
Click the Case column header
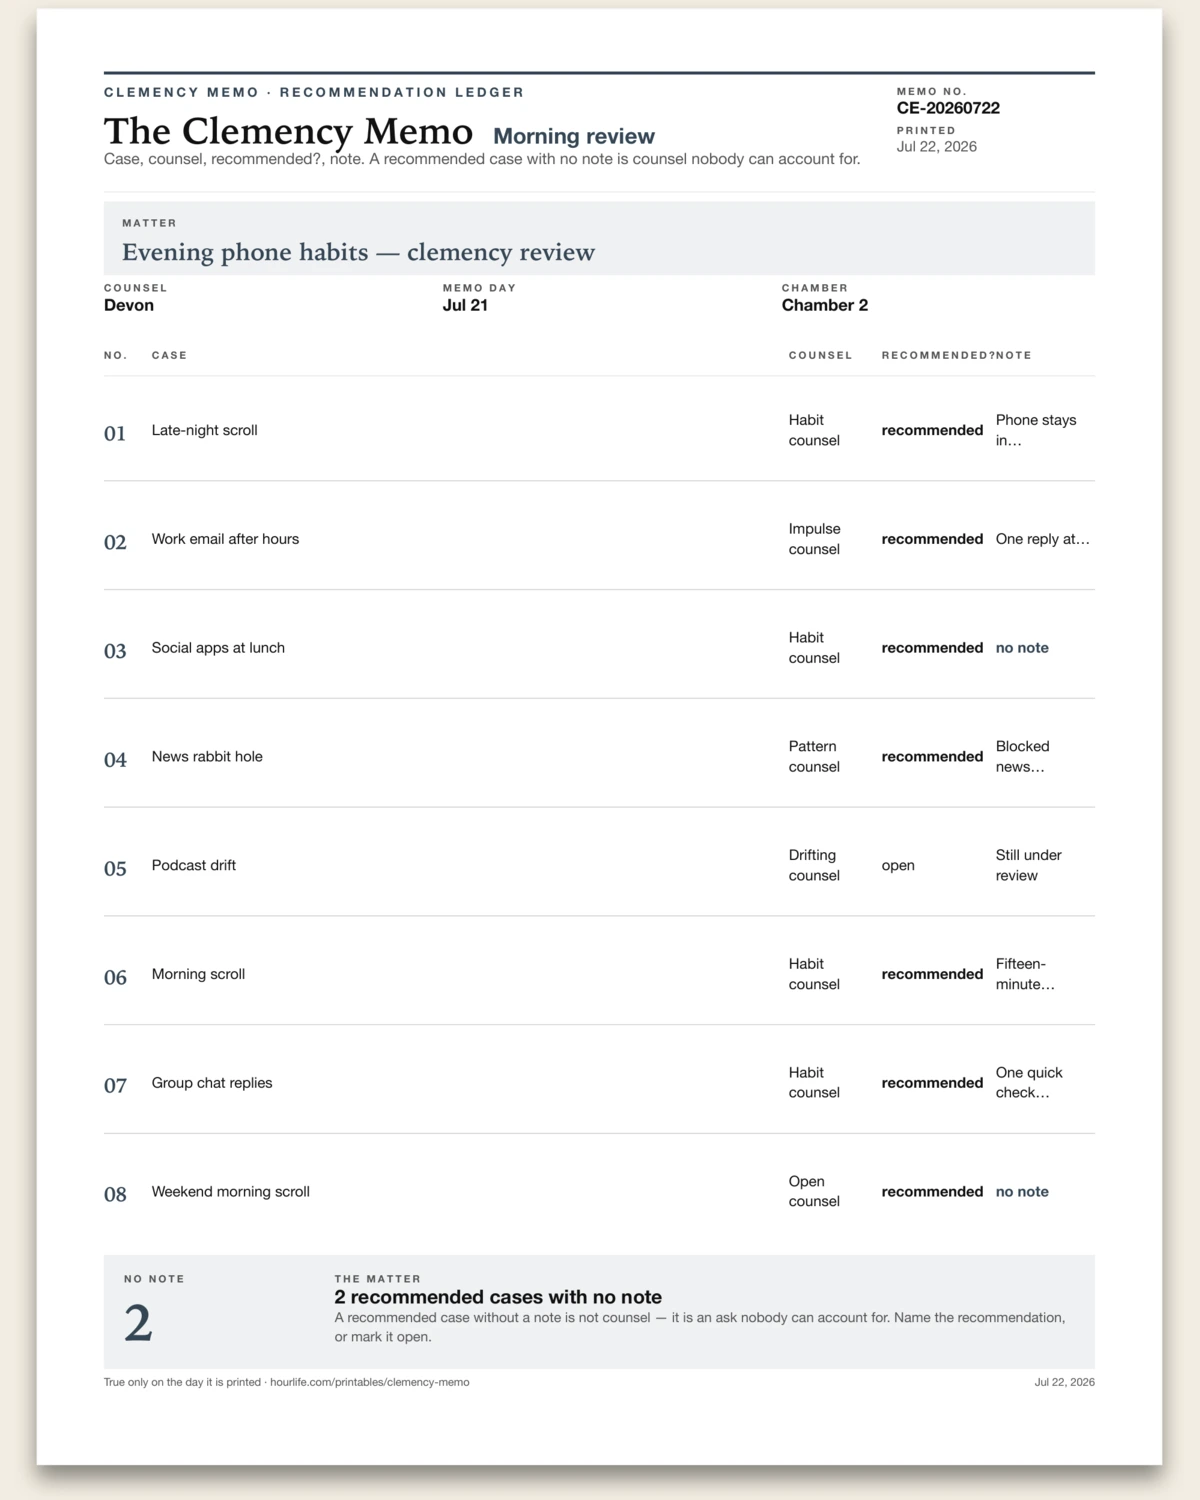click(x=169, y=355)
